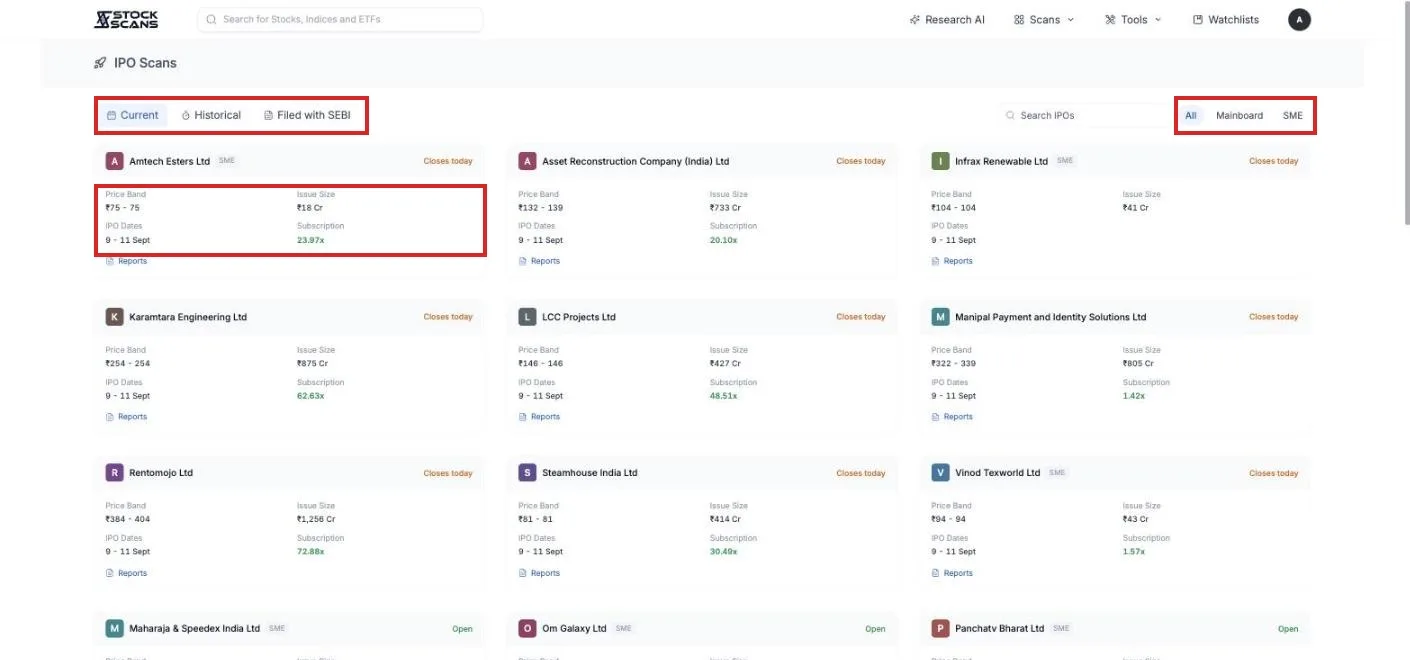The width and height of the screenshot is (1410, 660).
Task: Click the 72.88x subscription value
Action: pyautogui.click(x=310, y=552)
